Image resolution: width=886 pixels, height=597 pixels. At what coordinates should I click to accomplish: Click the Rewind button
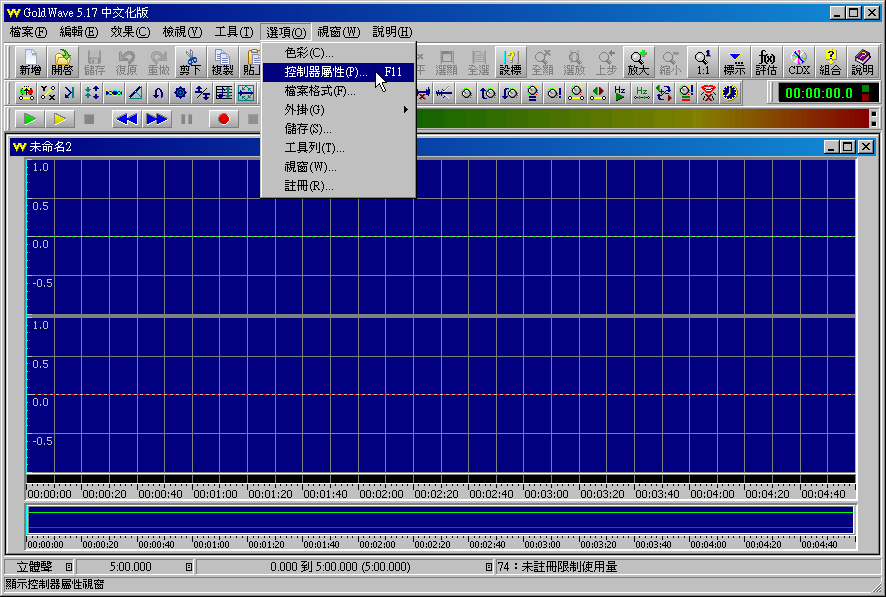tap(126, 119)
